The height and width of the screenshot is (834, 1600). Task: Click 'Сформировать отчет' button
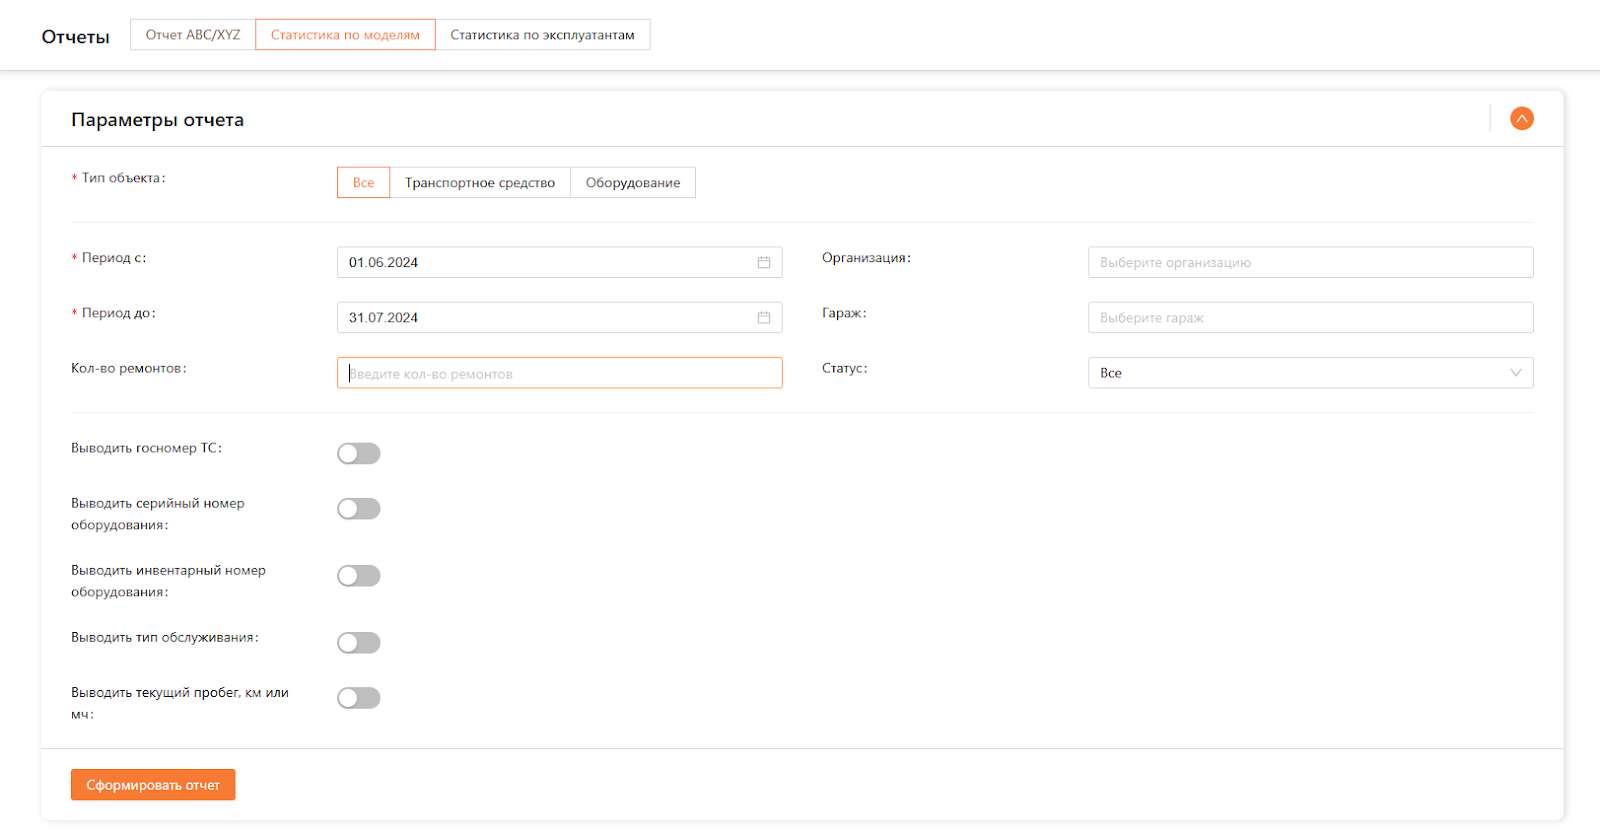(153, 785)
